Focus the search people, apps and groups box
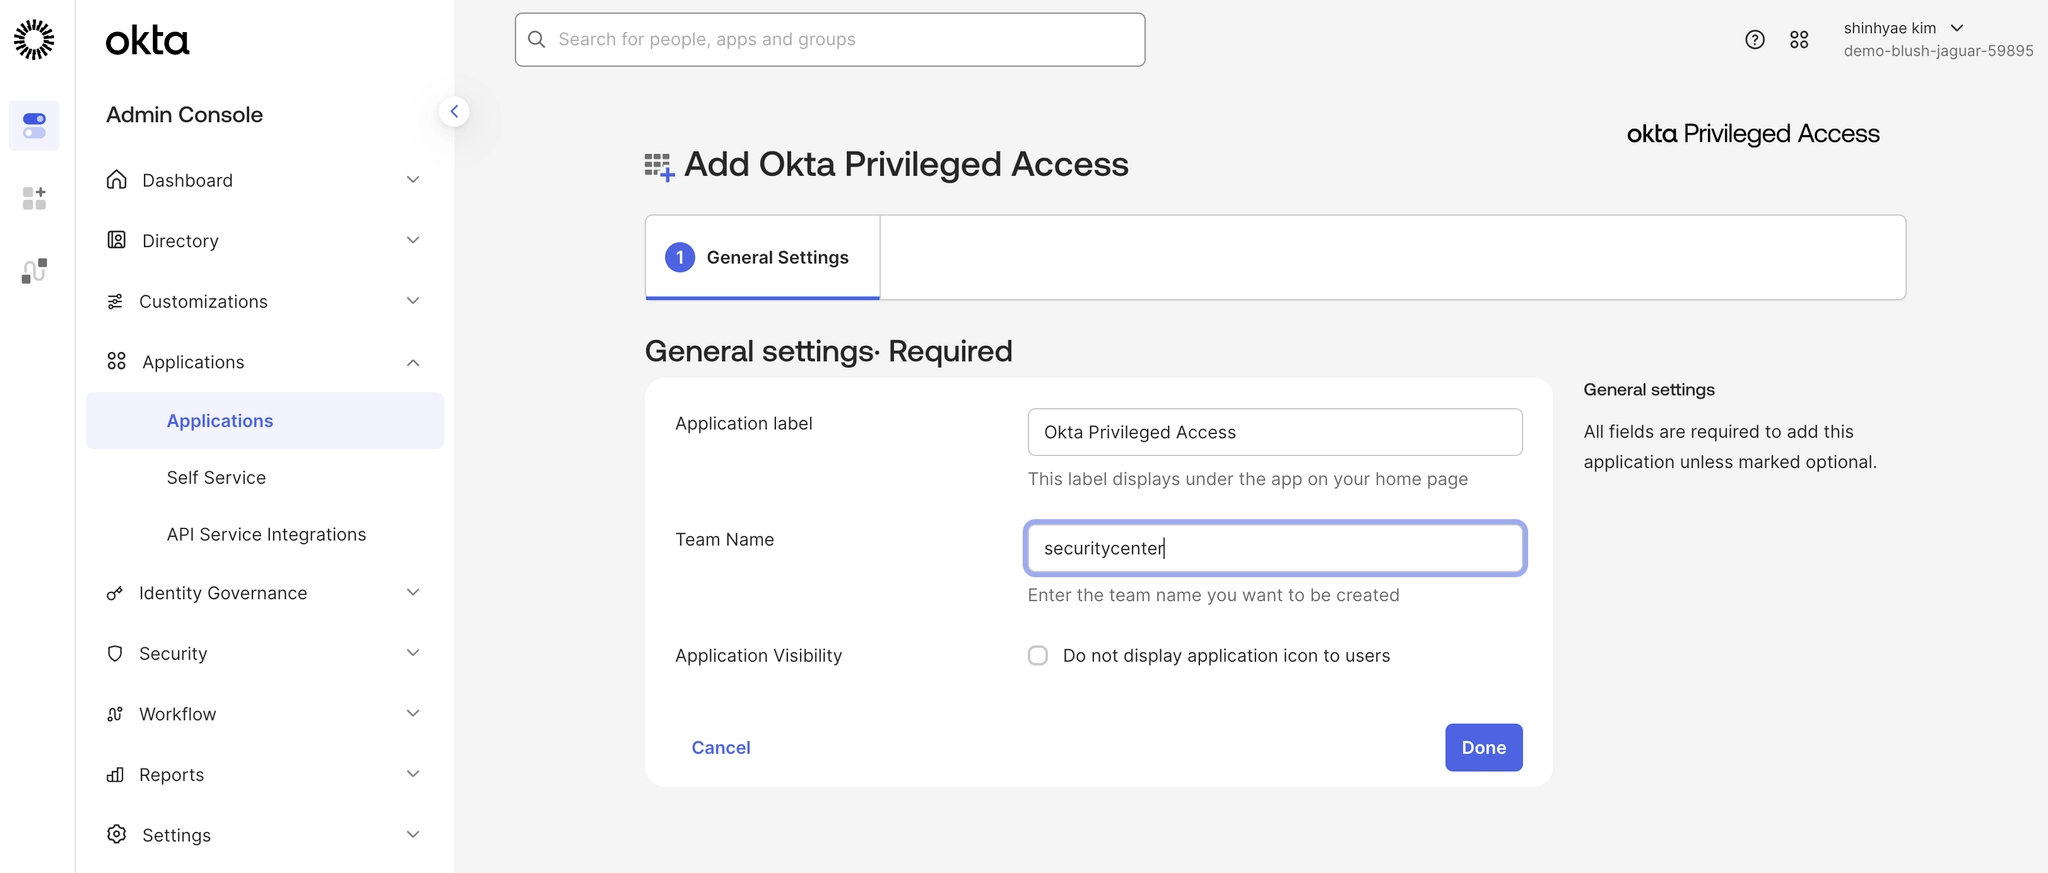This screenshot has width=2048, height=873. coord(830,39)
